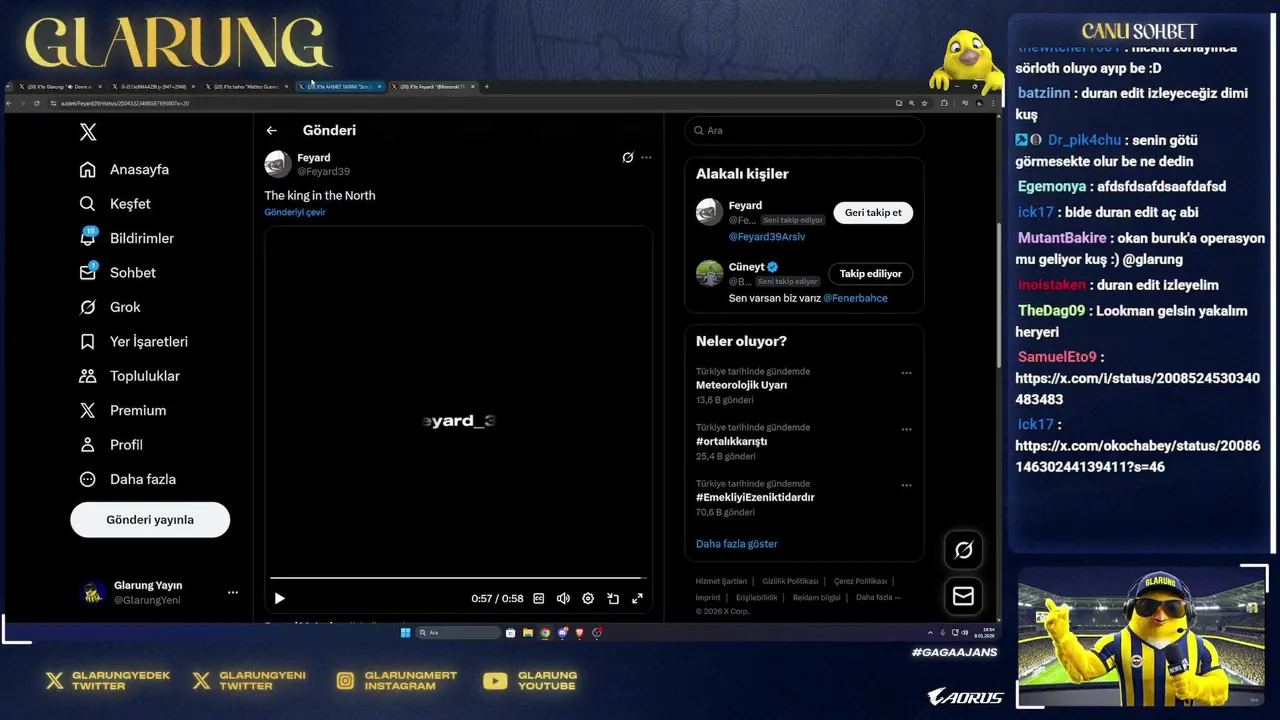This screenshot has width=1280, height=720.
Task: Click the Ara search field on X
Action: point(804,131)
